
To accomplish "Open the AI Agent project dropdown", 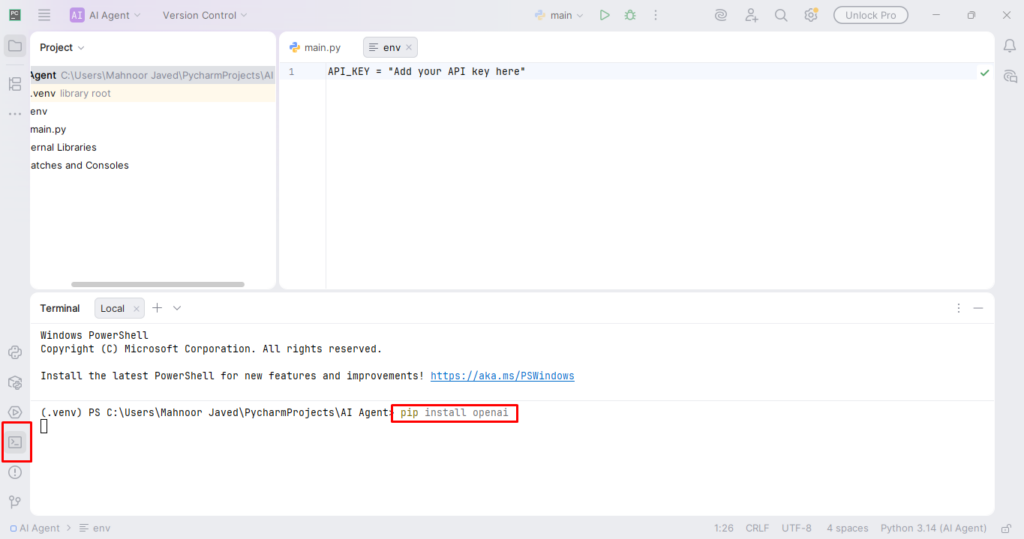I will [104, 15].
